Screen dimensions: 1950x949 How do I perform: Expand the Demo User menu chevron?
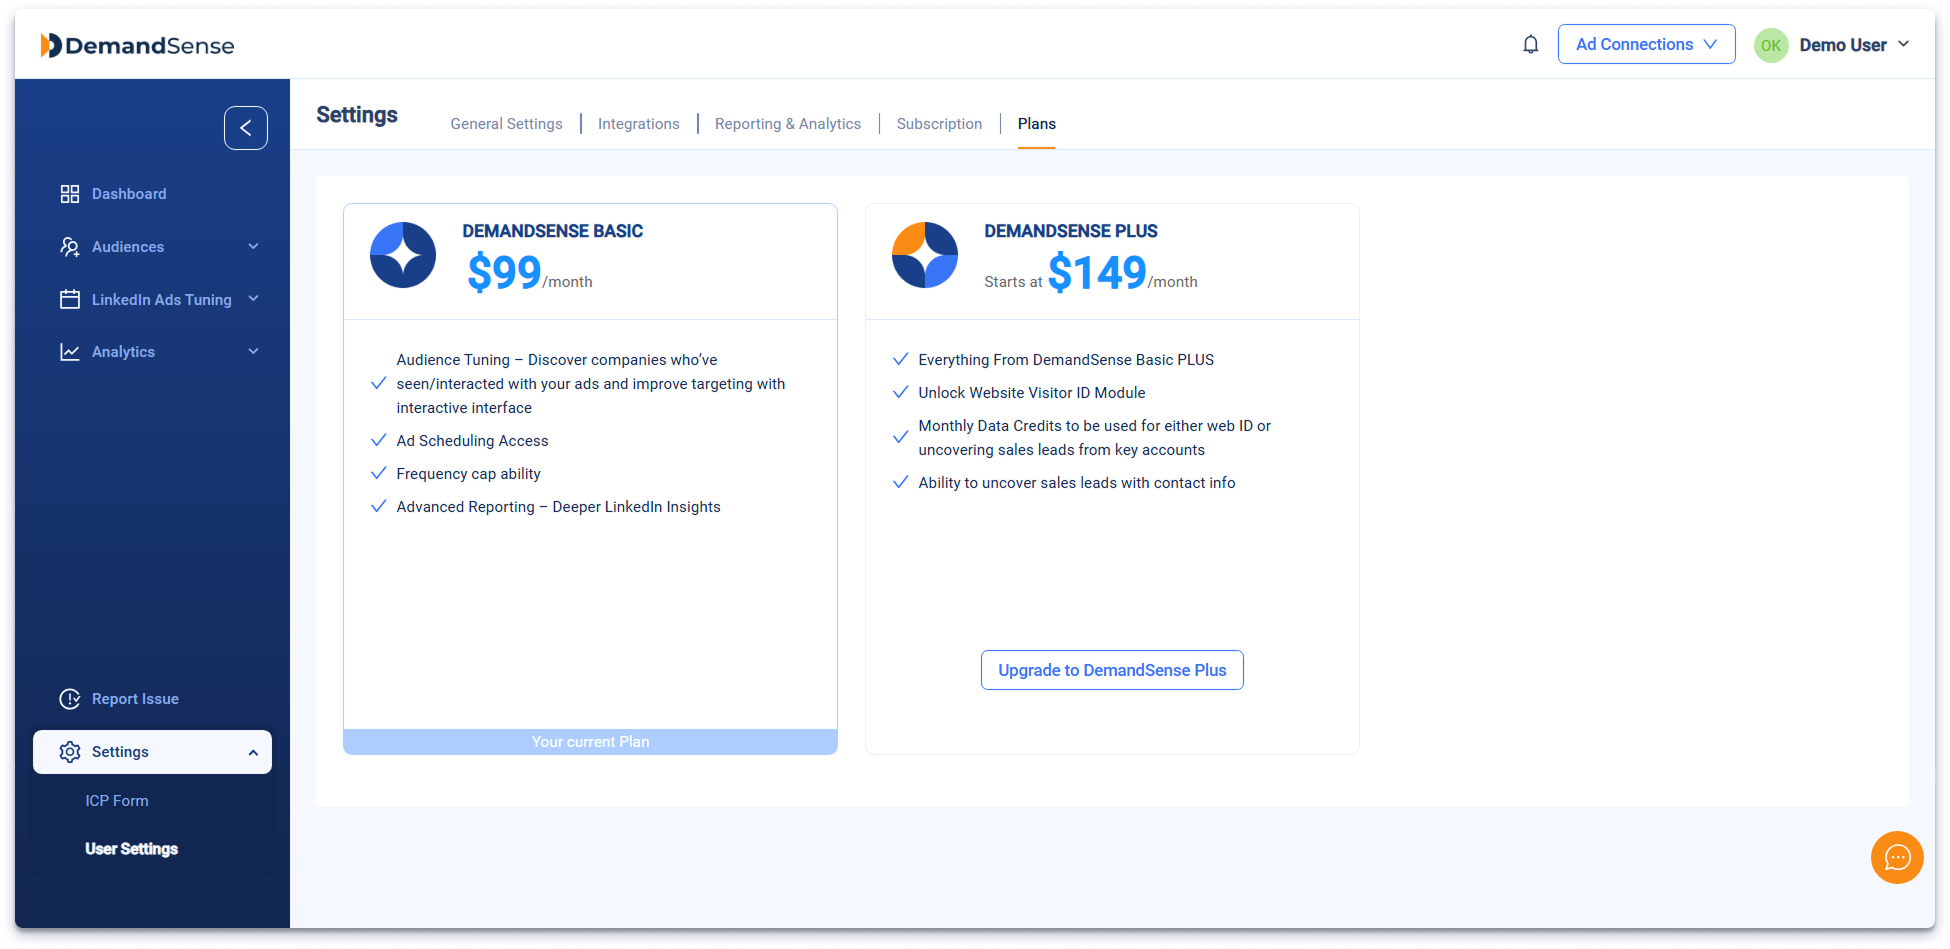click(x=1903, y=44)
